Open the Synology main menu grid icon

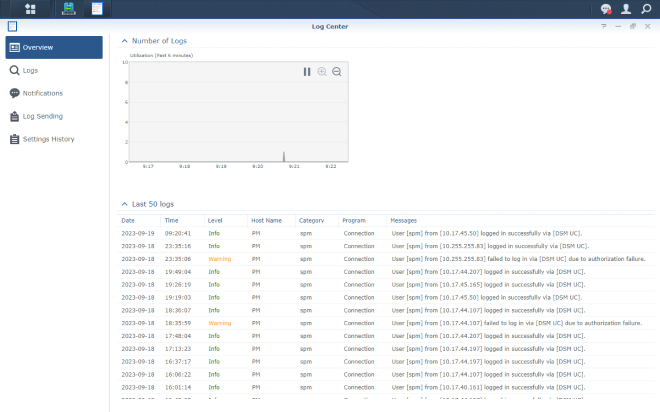click(30, 9)
